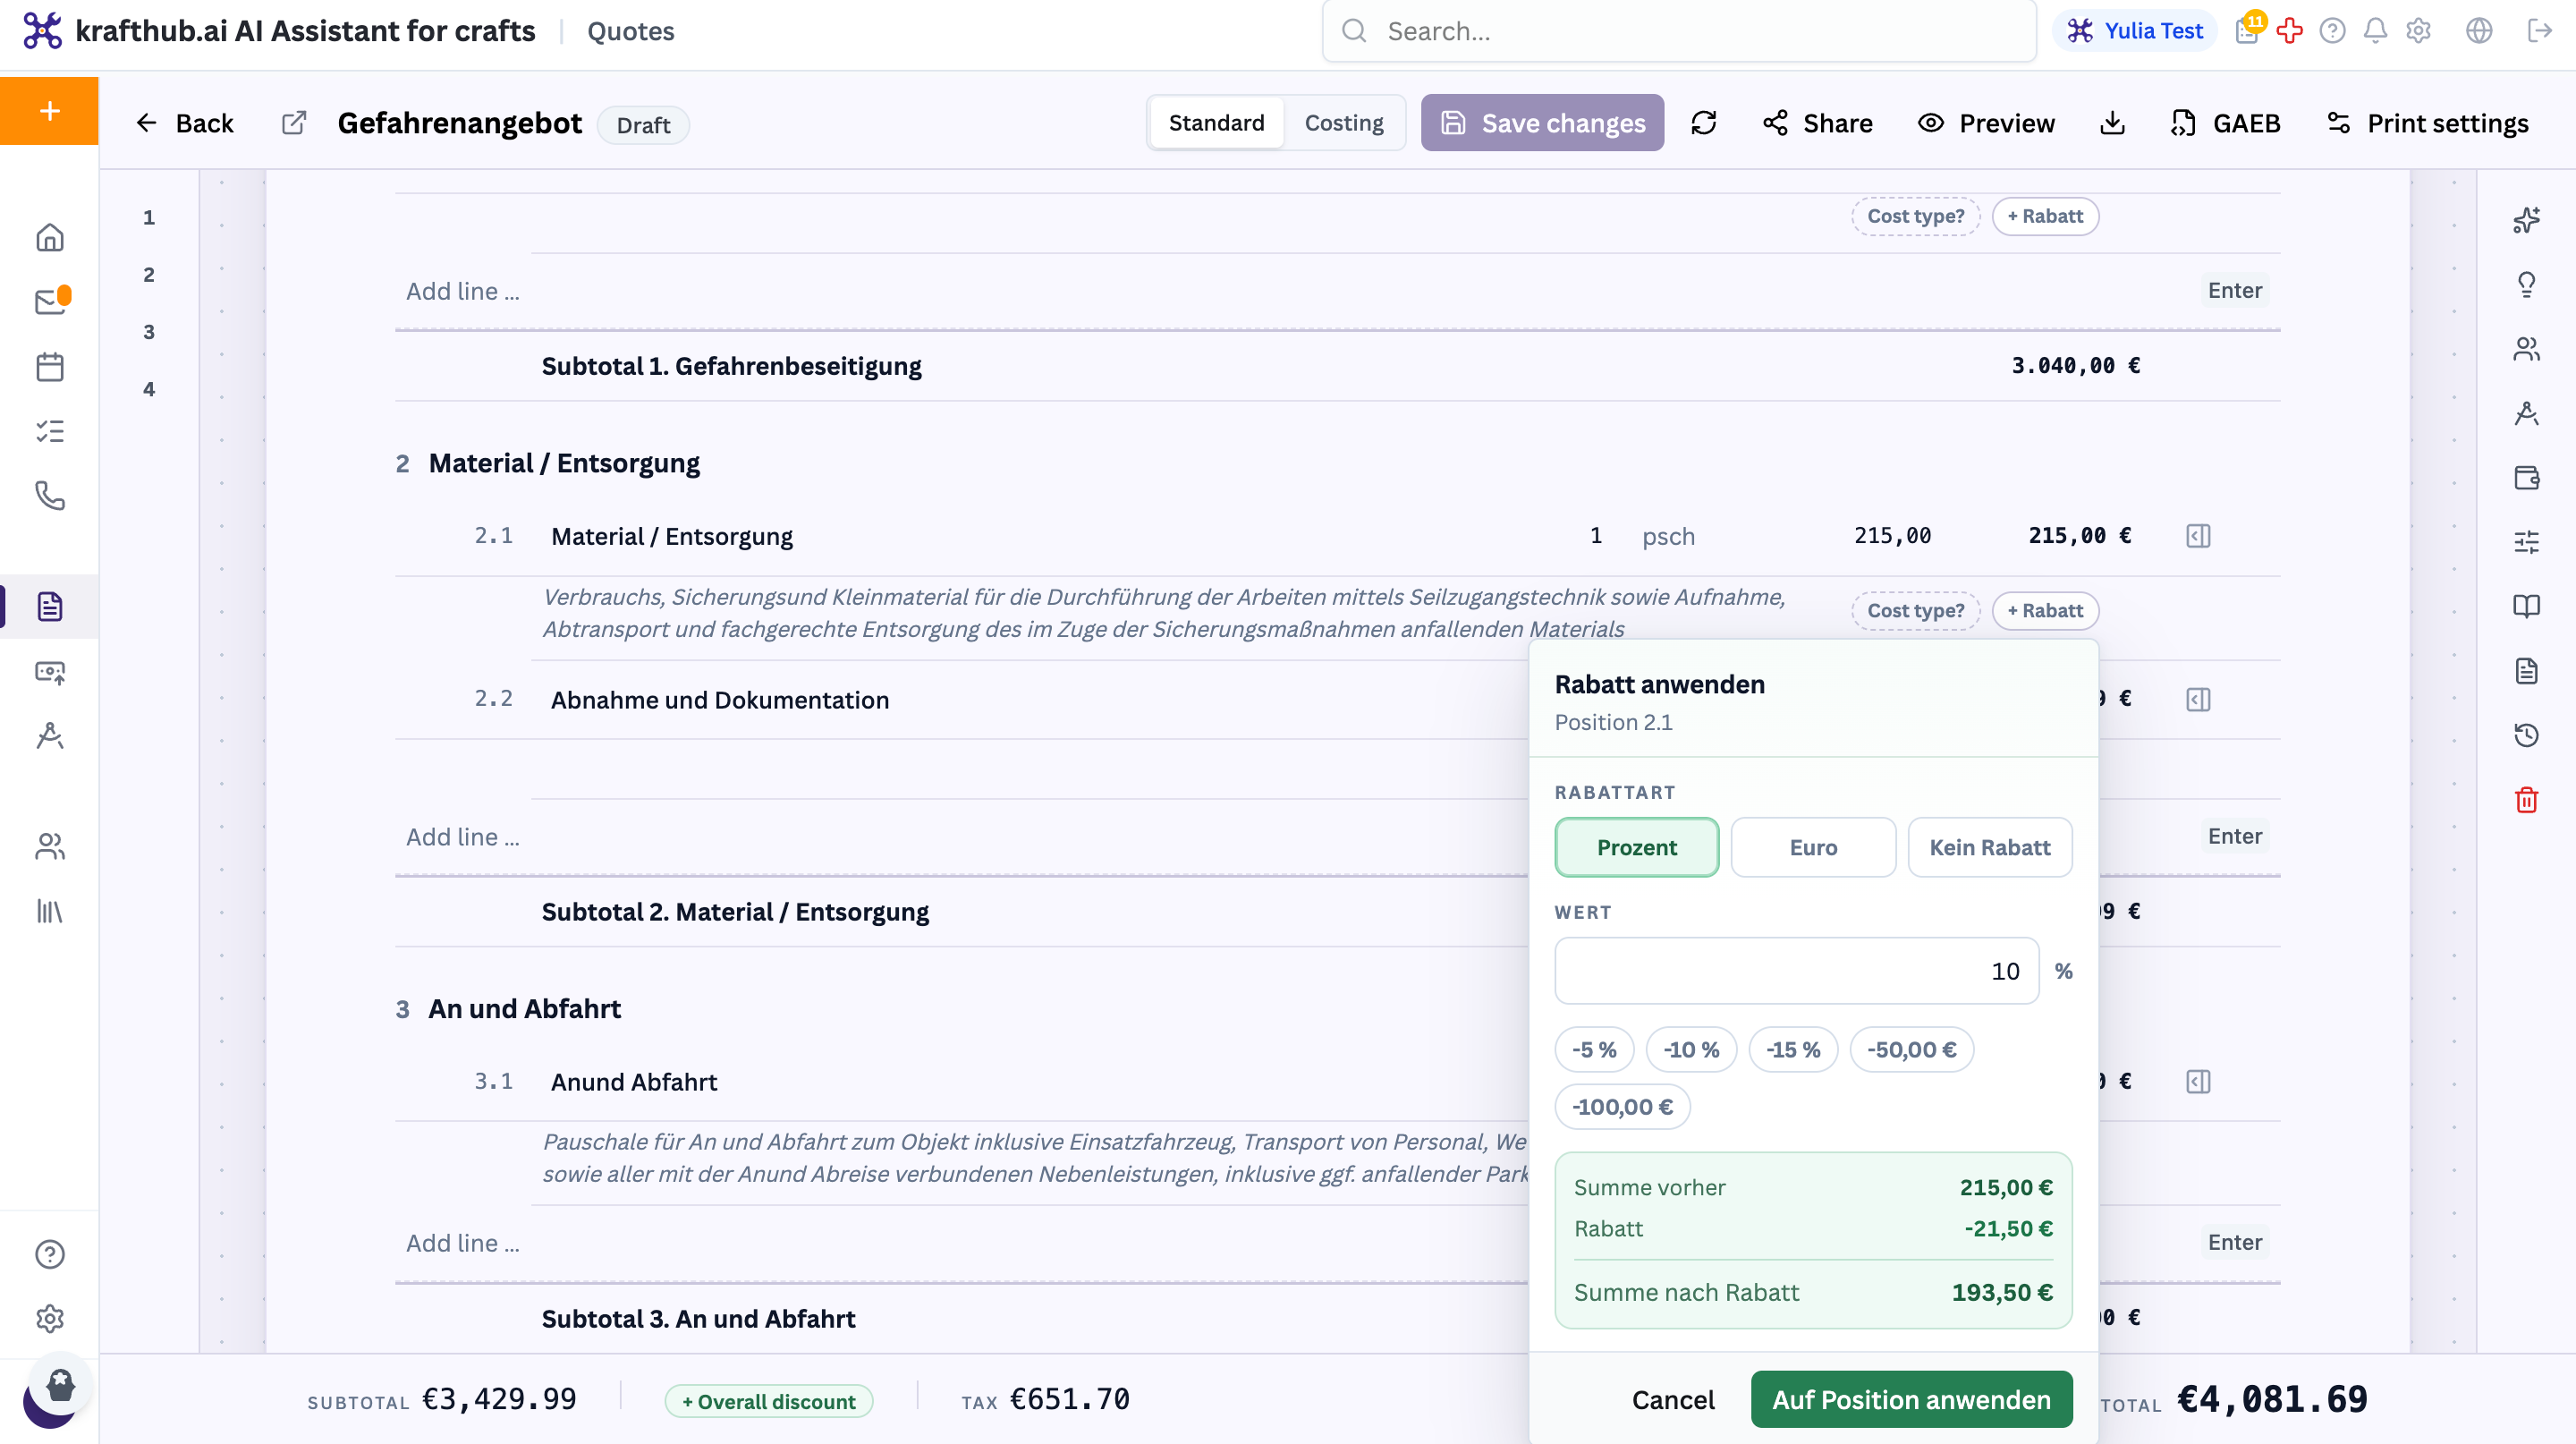Viewport: 2576px width, 1444px height.
Task: Click the red trash delete icon
Action: click(2526, 800)
